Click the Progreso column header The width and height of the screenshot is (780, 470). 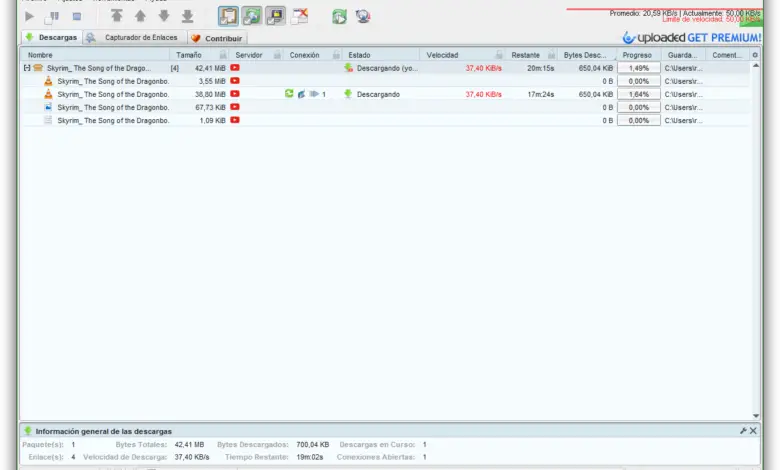click(x=637, y=55)
